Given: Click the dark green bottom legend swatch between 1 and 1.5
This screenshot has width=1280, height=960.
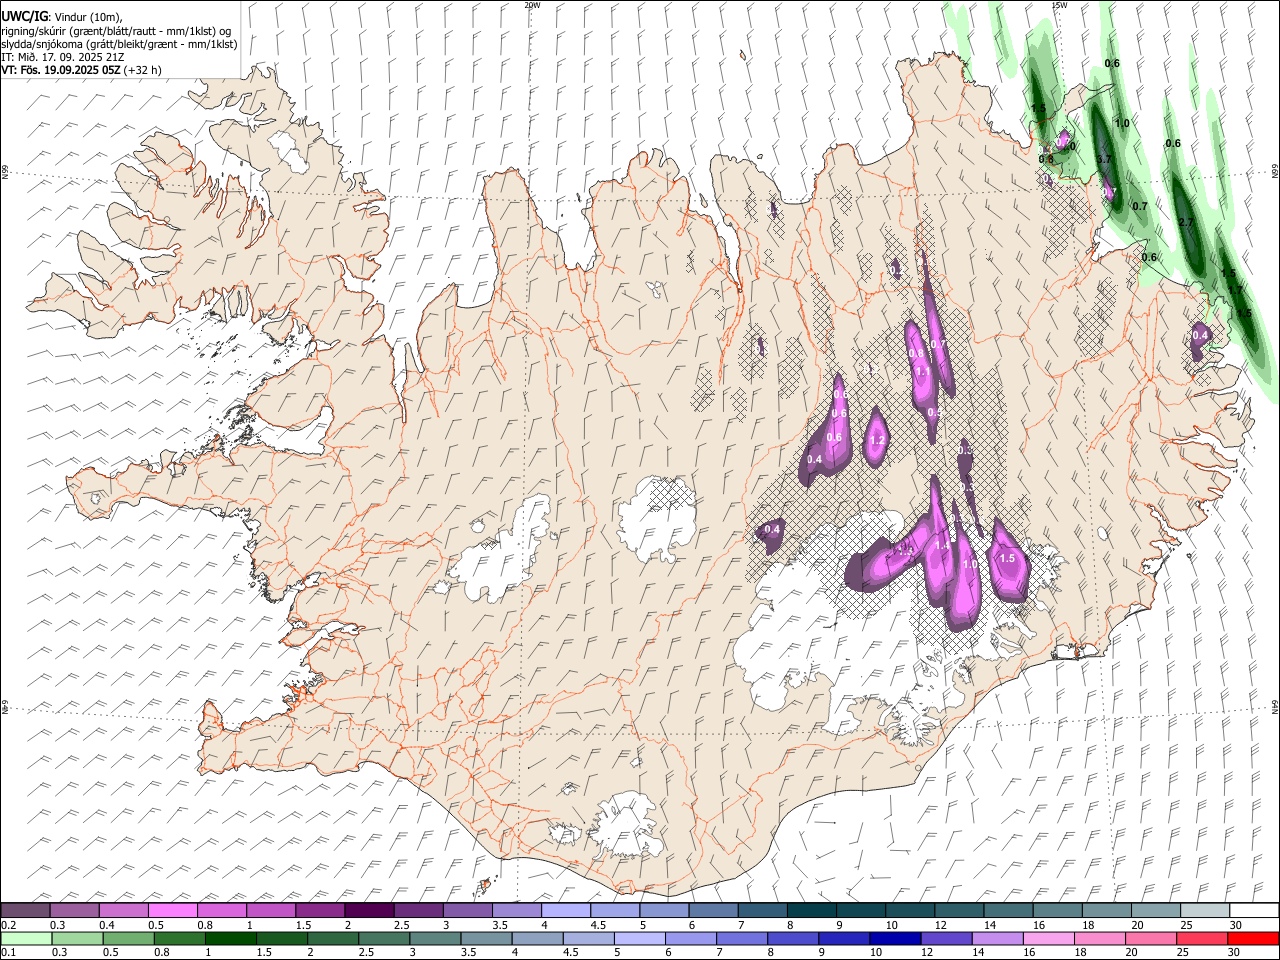Looking at the screenshot, I should 231,938.
